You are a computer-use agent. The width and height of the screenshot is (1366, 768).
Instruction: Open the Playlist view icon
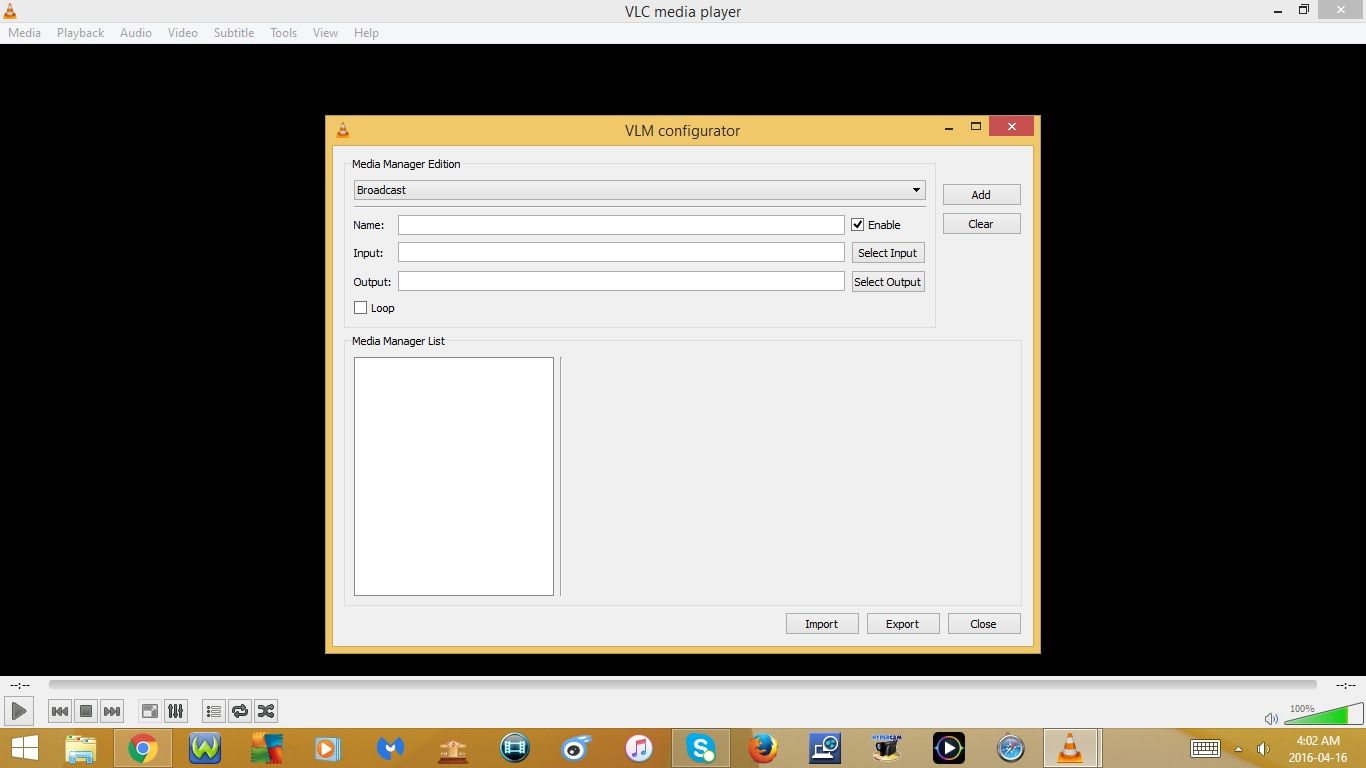coord(213,710)
